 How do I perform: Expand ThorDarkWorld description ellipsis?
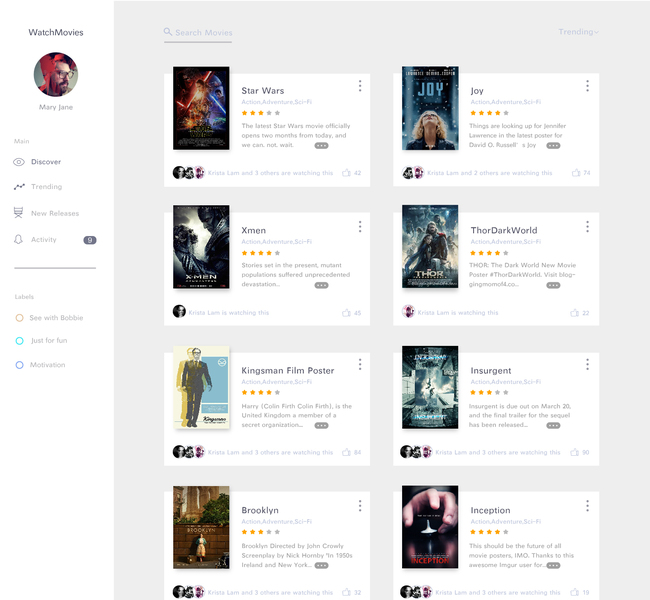(x=553, y=285)
